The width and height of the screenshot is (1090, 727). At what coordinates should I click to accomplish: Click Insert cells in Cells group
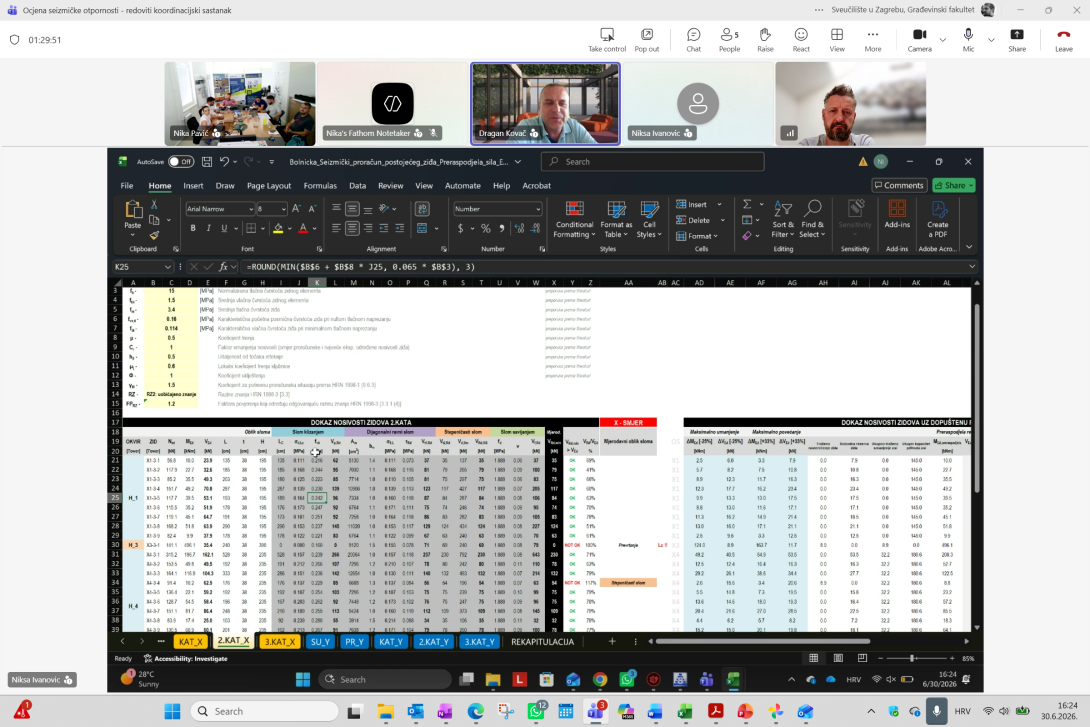[692, 204]
